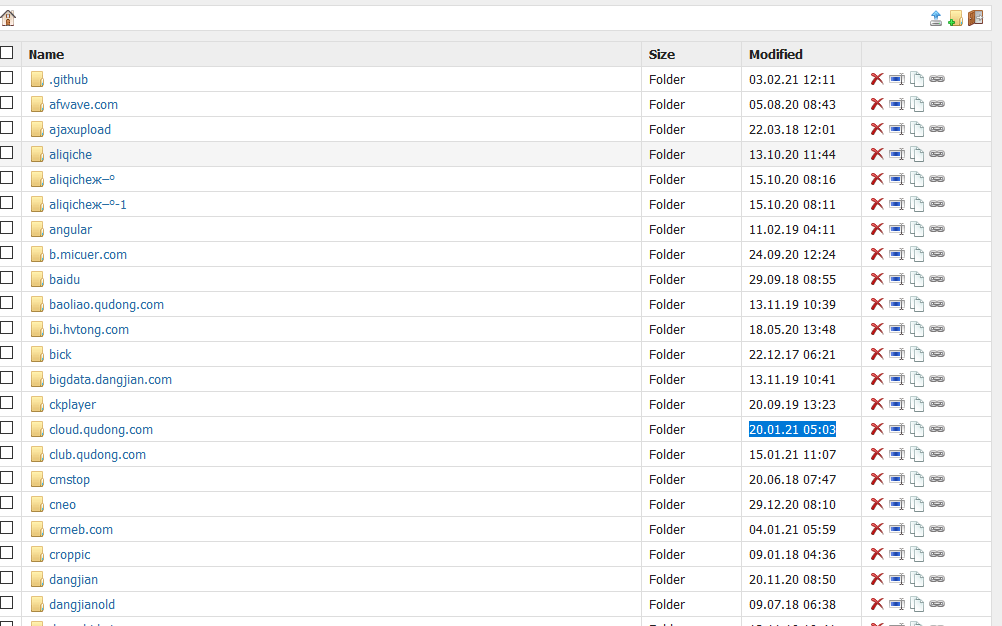Tick the croppic folder checkbox
Screen dimensions: 1002x626
6,553
